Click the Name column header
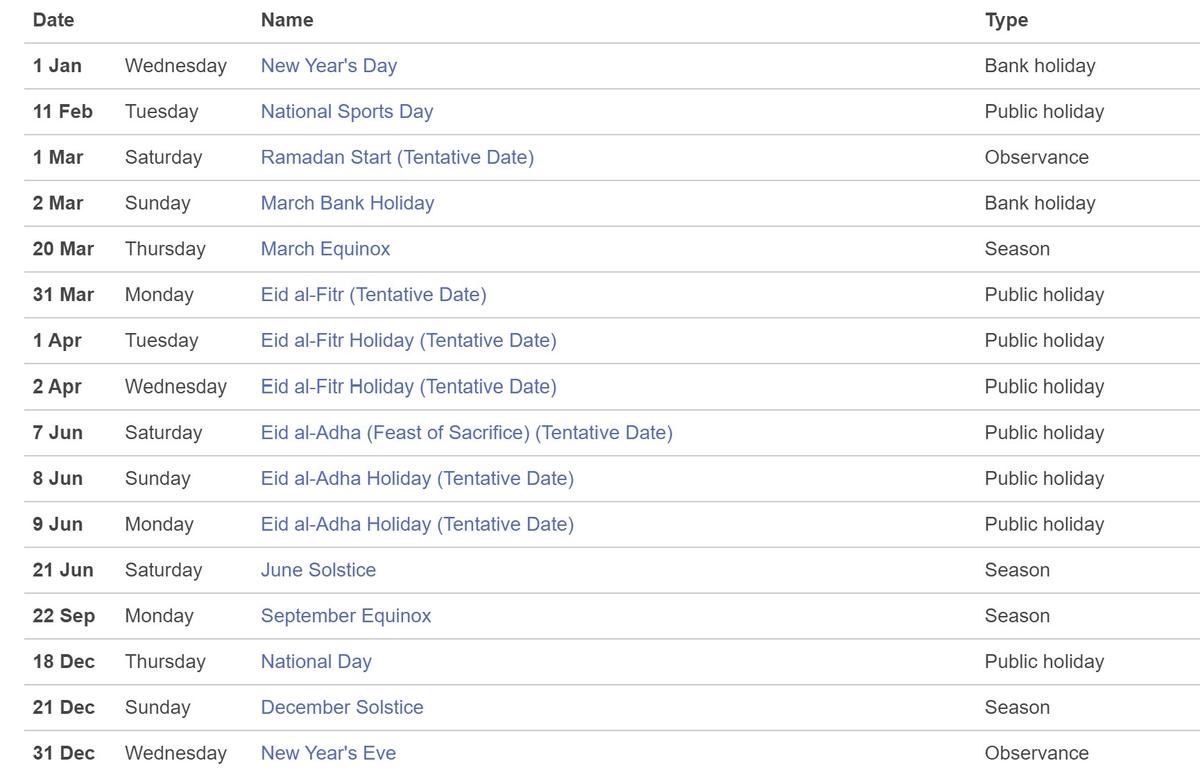 287,20
